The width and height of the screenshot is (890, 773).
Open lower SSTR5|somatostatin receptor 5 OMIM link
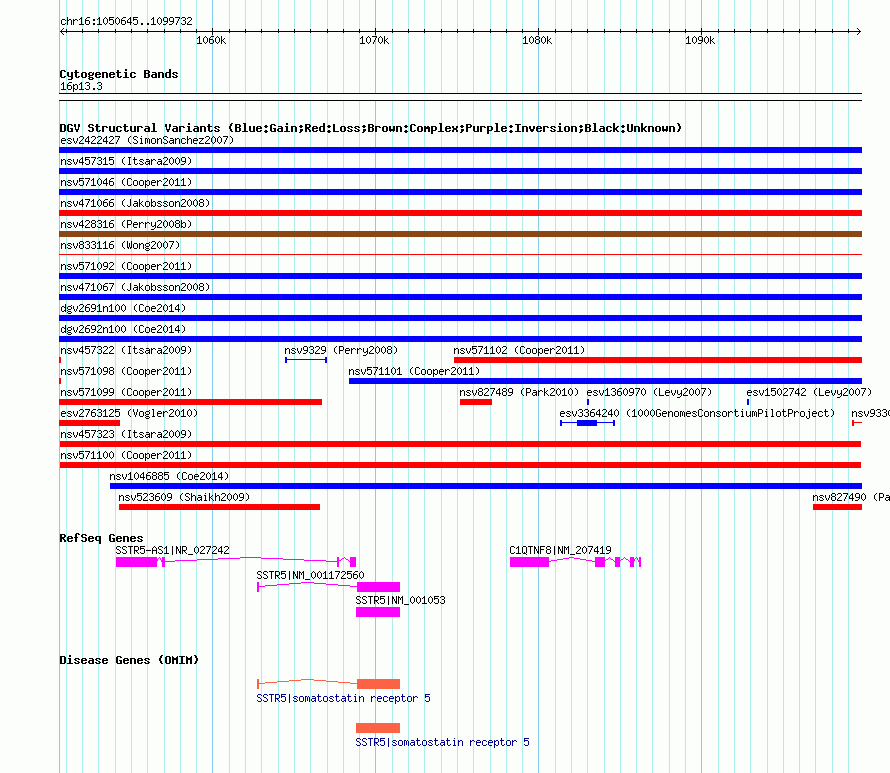pyautogui.click(x=442, y=742)
